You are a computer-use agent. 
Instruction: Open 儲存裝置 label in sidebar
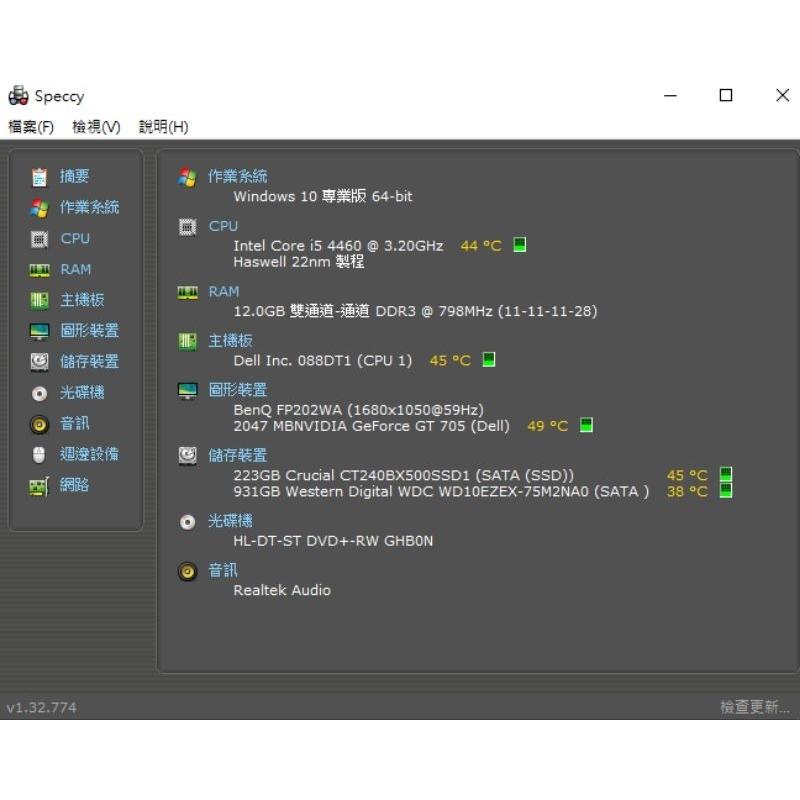89,362
